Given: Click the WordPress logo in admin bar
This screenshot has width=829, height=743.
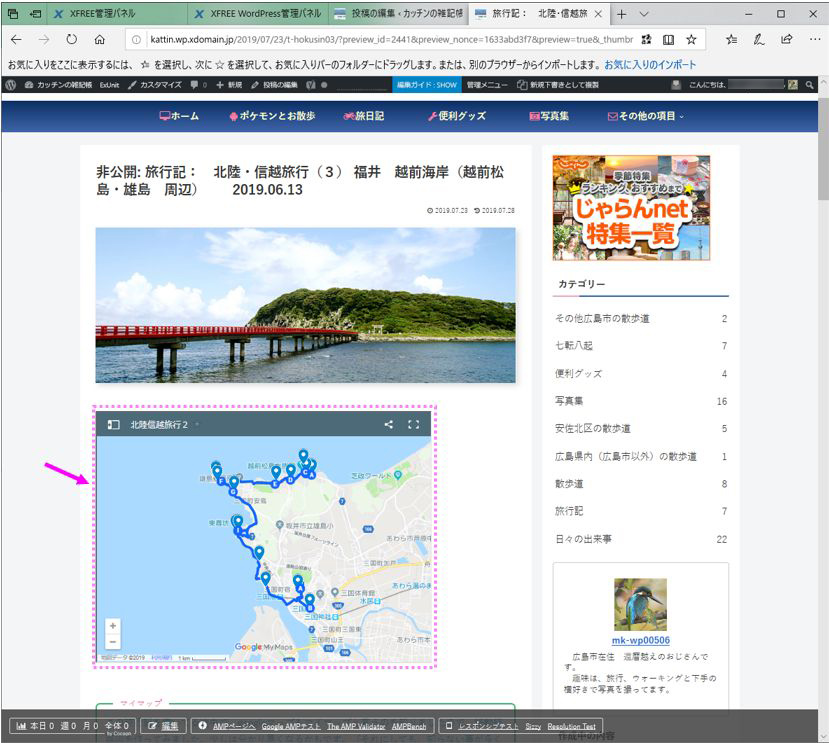Looking at the screenshot, I should [x=11, y=85].
